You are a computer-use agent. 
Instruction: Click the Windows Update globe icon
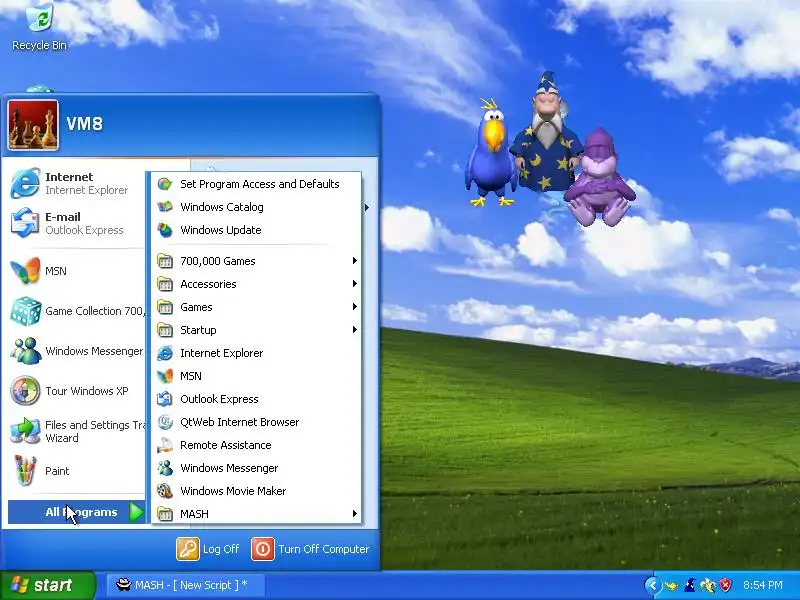(x=165, y=230)
